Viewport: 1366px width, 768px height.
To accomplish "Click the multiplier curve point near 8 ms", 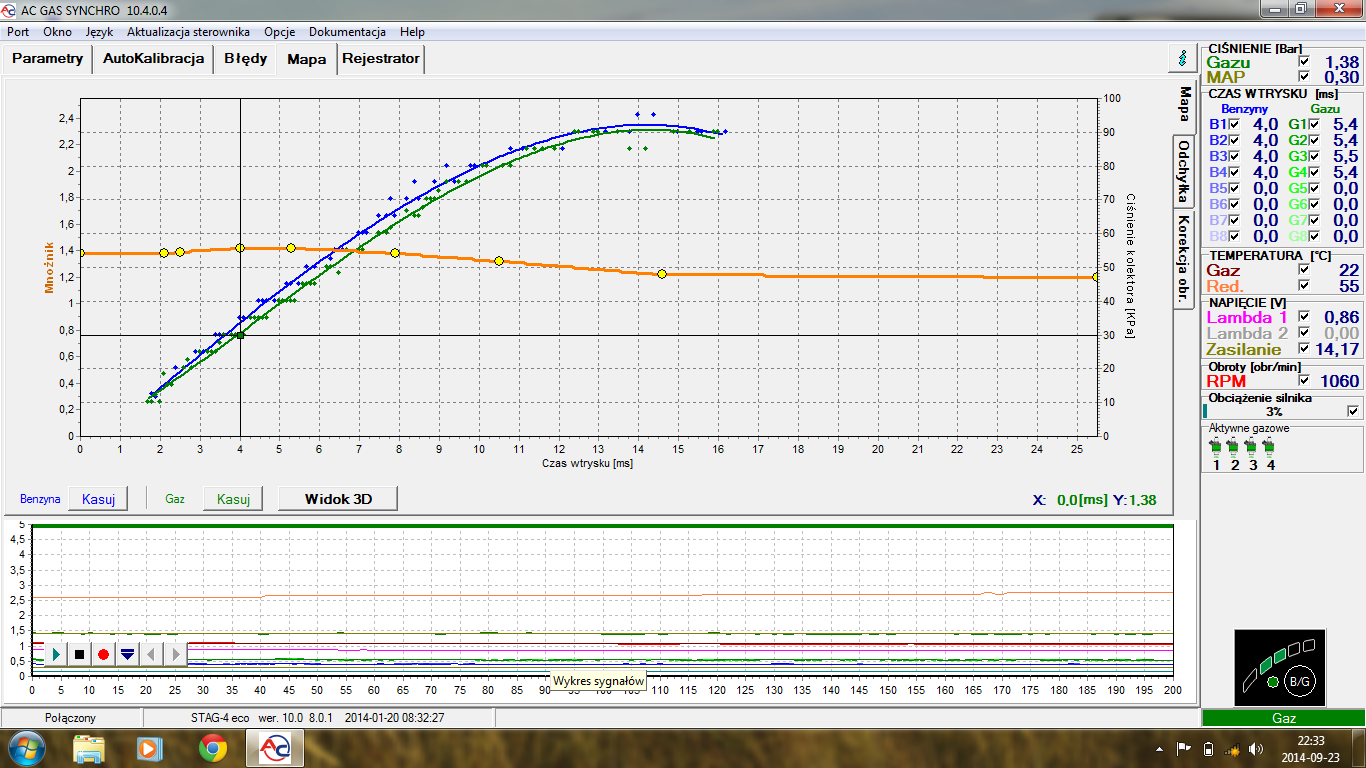I will click(395, 253).
